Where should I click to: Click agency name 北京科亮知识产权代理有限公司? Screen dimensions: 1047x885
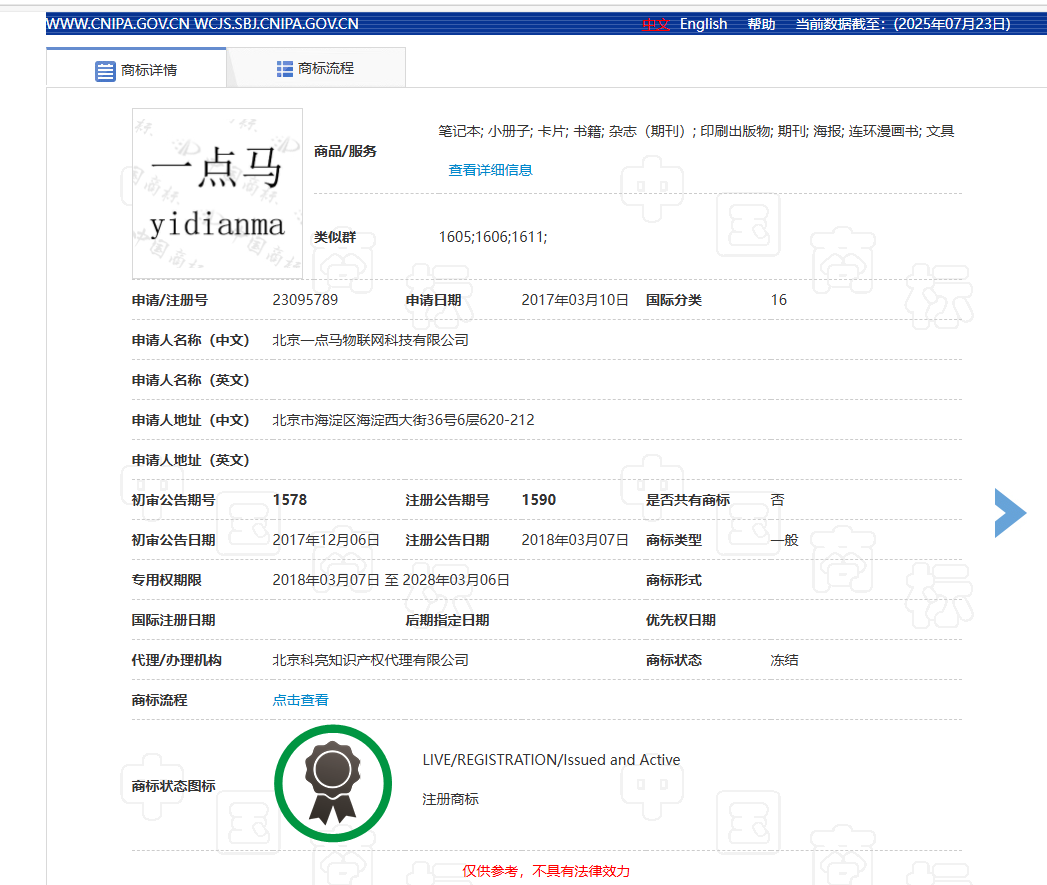point(370,660)
